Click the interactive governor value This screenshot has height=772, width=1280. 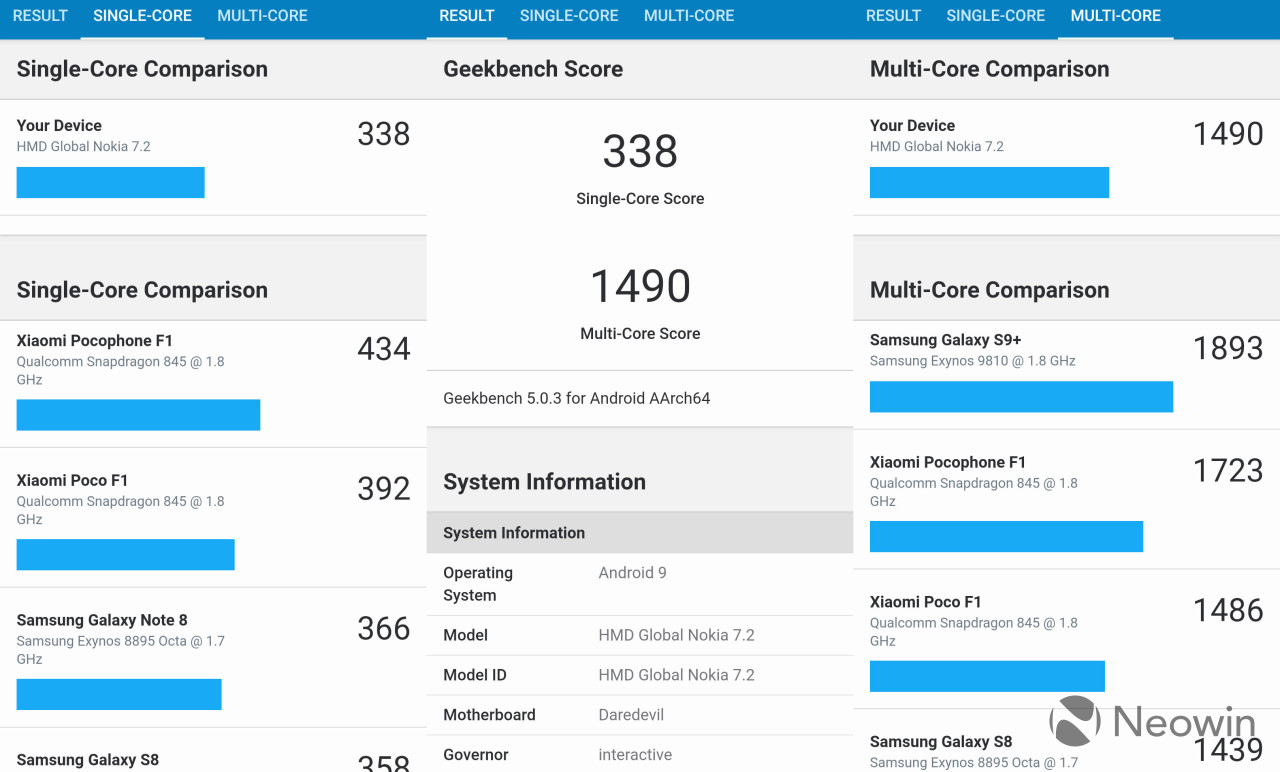(635, 755)
